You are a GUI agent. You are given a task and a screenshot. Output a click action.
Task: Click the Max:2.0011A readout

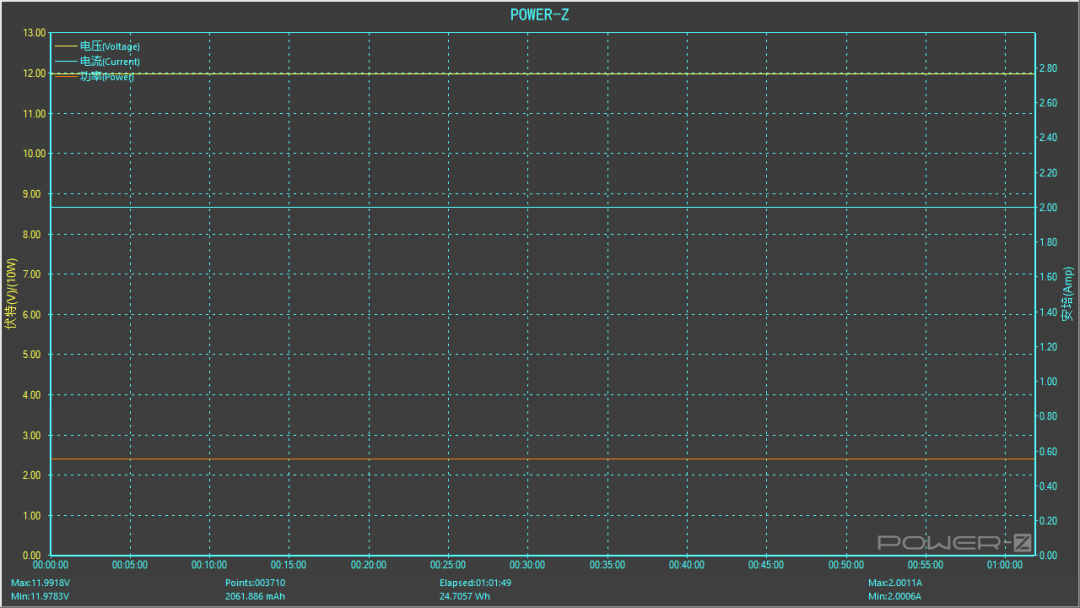click(895, 583)
